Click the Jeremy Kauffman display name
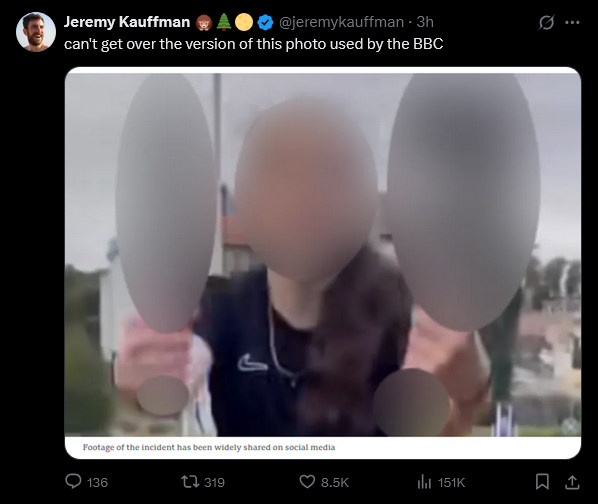 pyautogui.click(x=127, y=22)
